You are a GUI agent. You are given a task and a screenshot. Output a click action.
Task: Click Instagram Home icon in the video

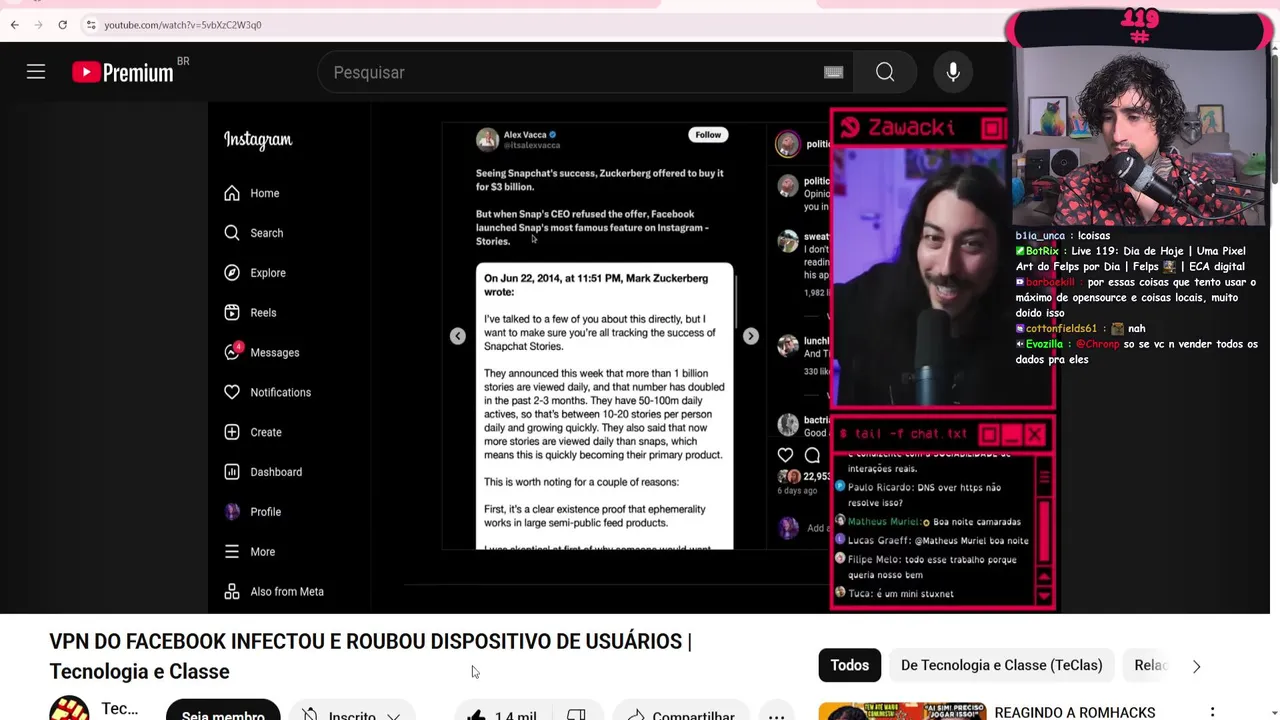(232, 193)
